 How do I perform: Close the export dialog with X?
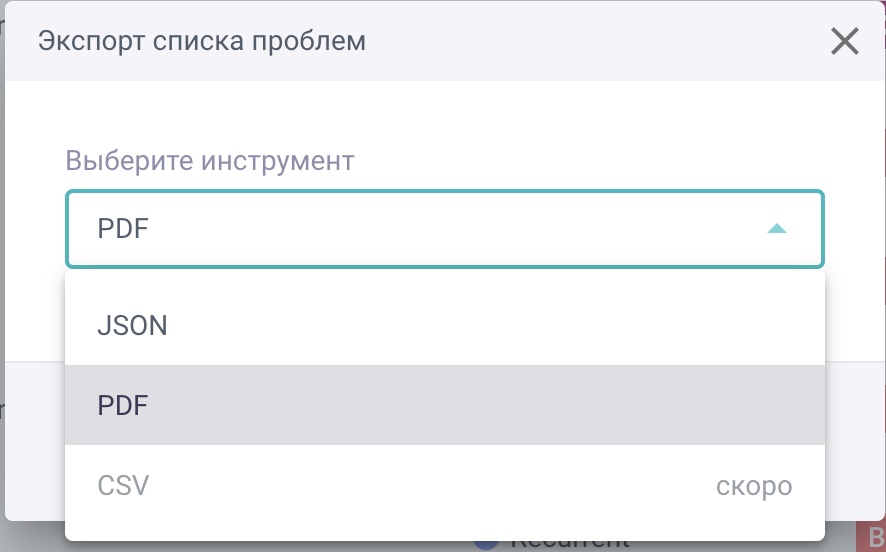[x=845, y=42]
